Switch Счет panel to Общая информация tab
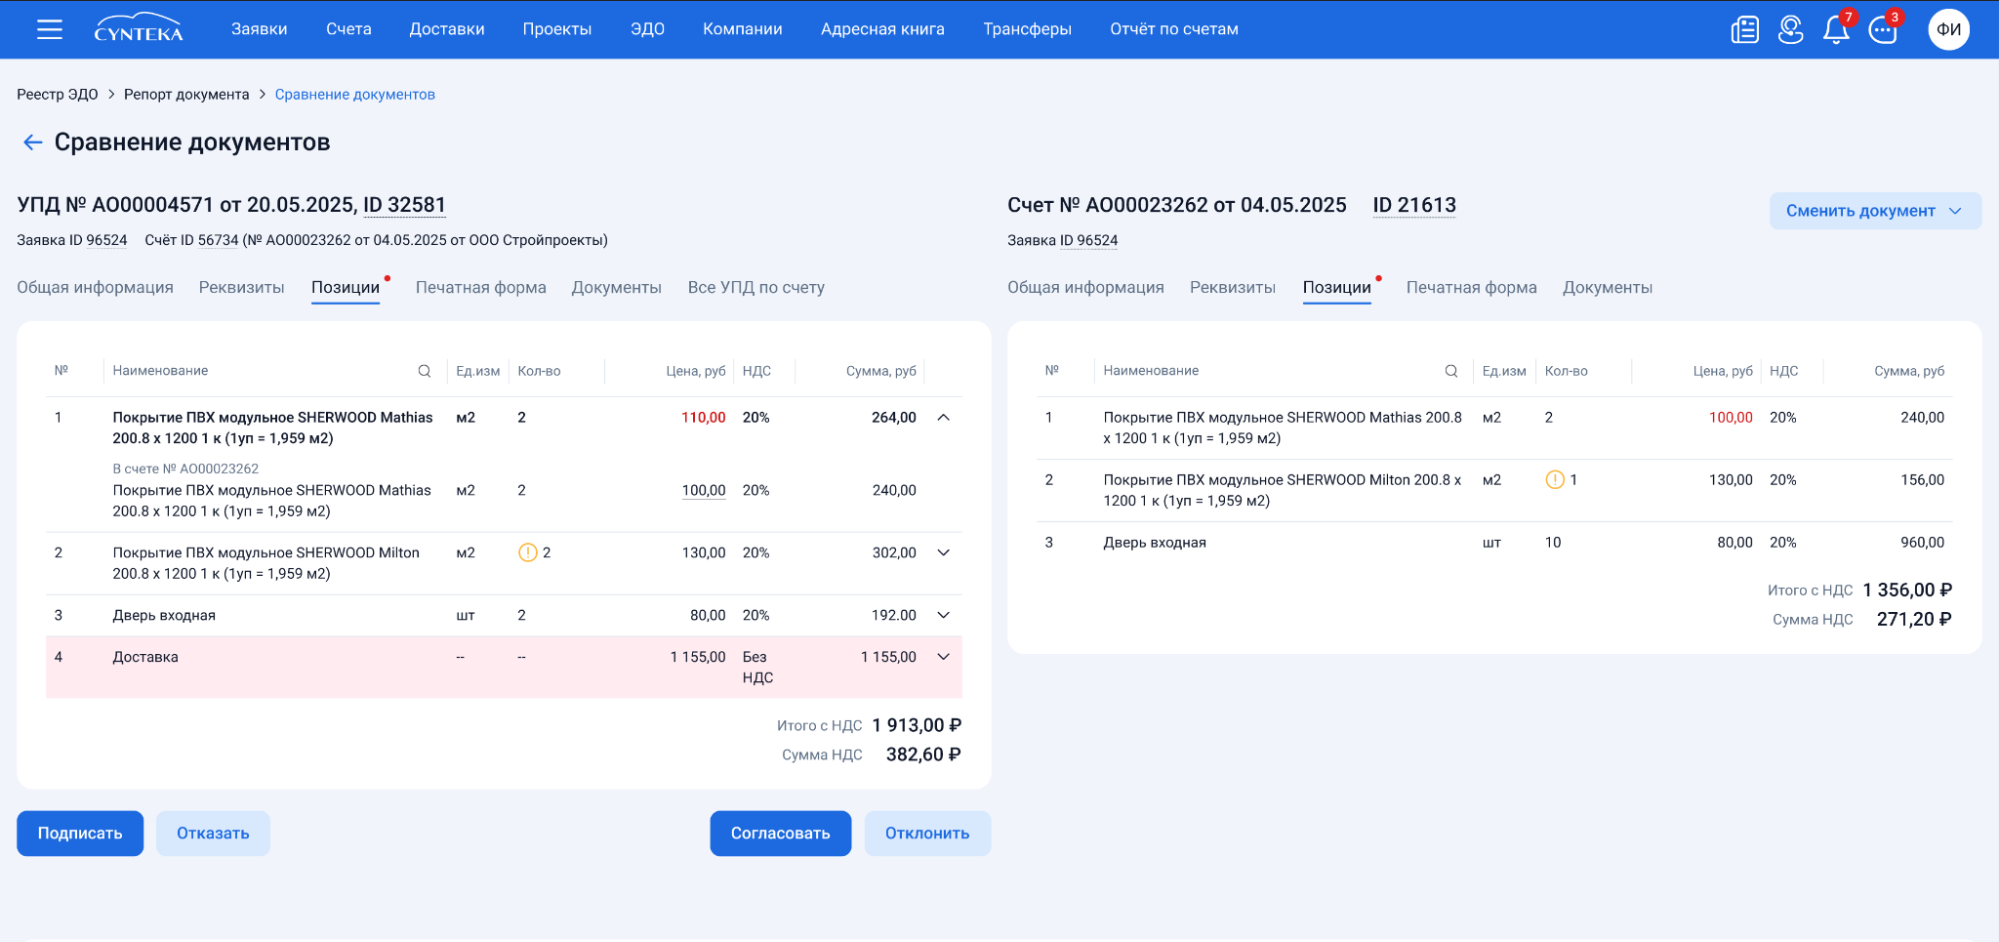 (1085, 287)
